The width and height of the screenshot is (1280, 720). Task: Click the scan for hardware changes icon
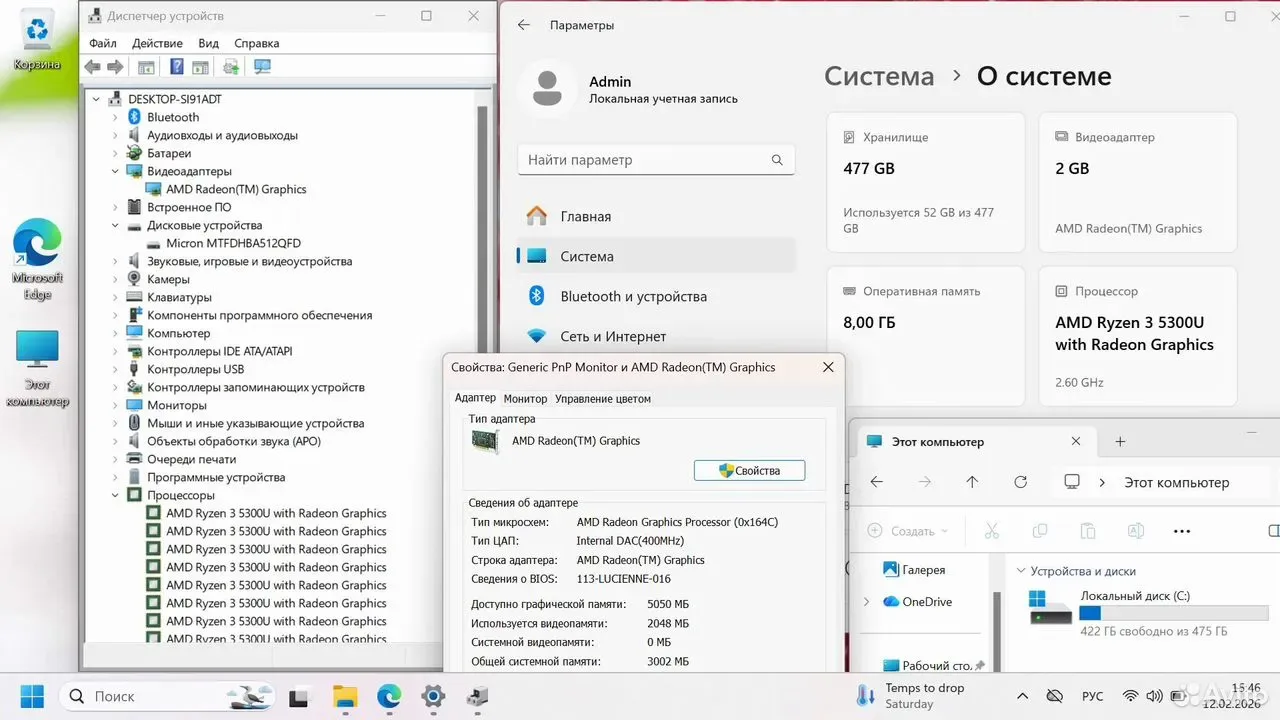[262, 67]
